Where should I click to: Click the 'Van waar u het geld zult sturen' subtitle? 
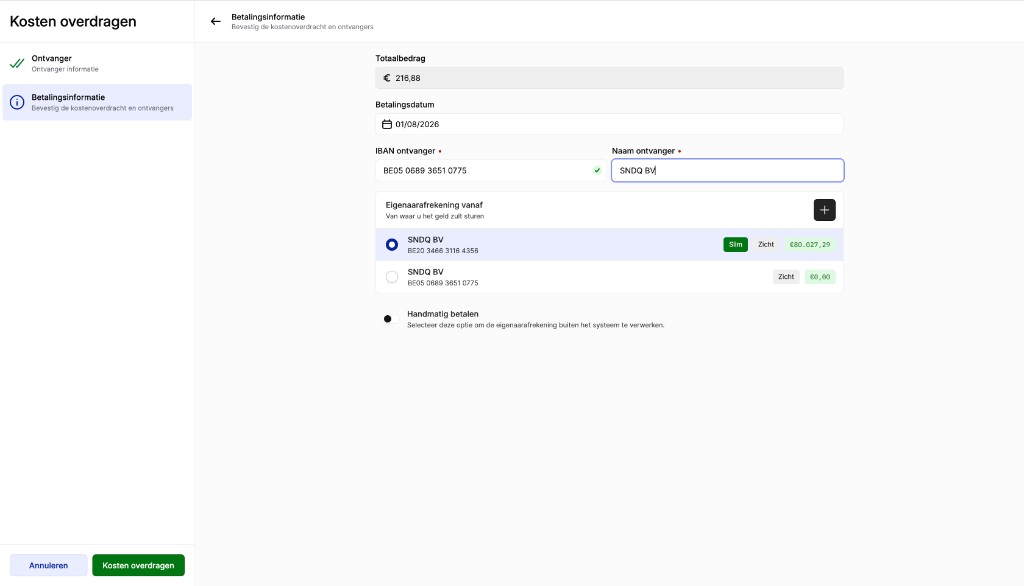tap(435, 216)
